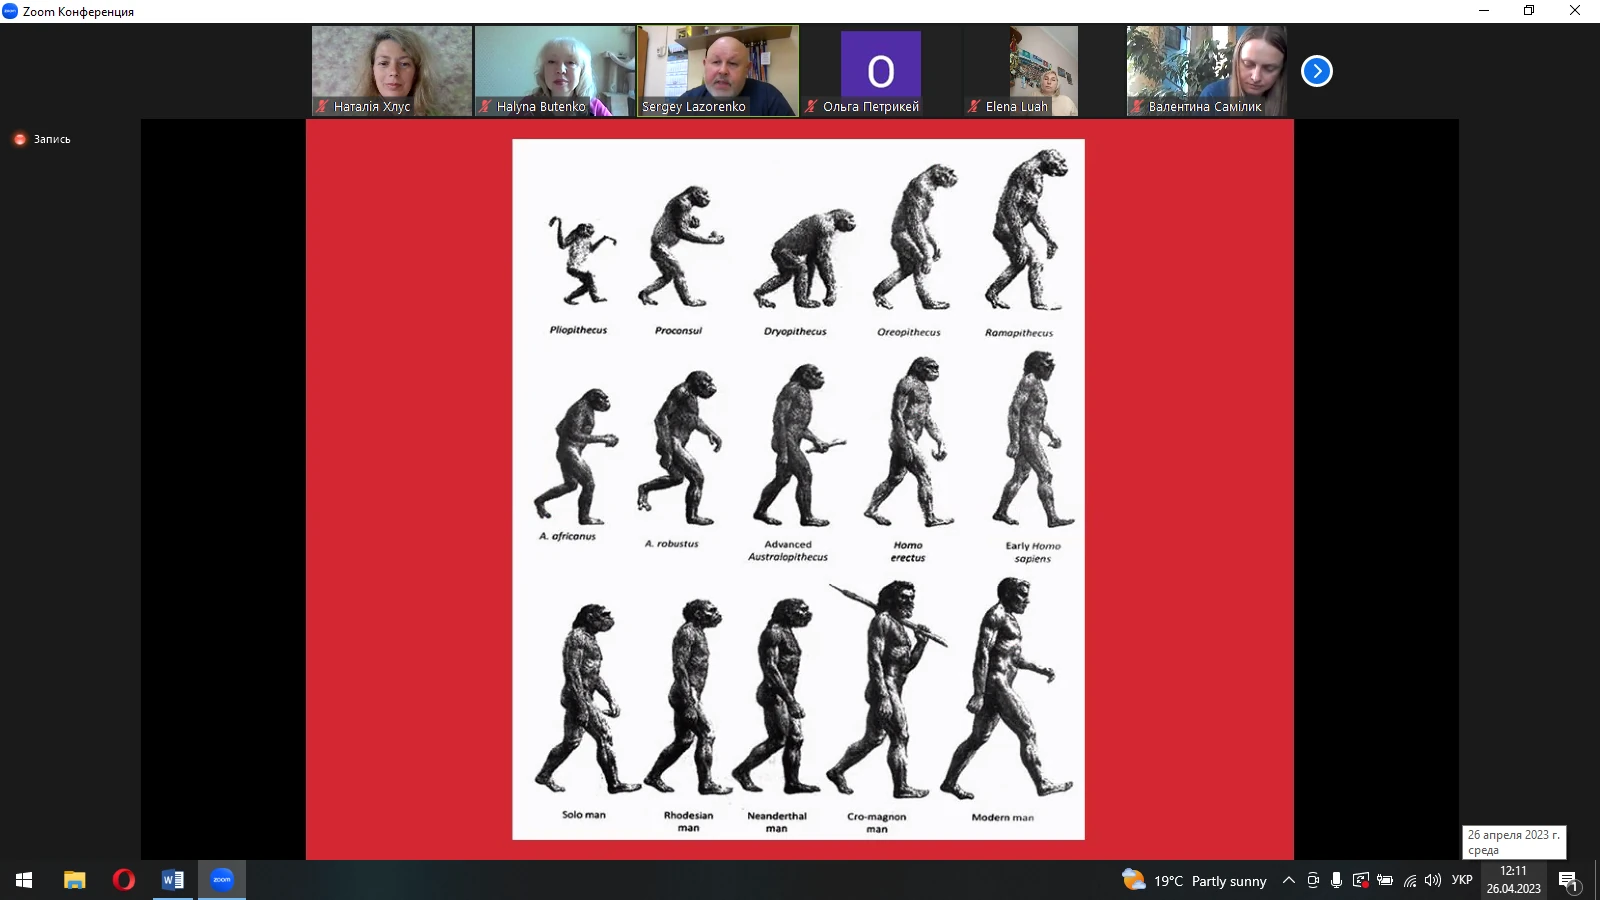Open Wi-Fi network settings in tray

coord(1409,880)
